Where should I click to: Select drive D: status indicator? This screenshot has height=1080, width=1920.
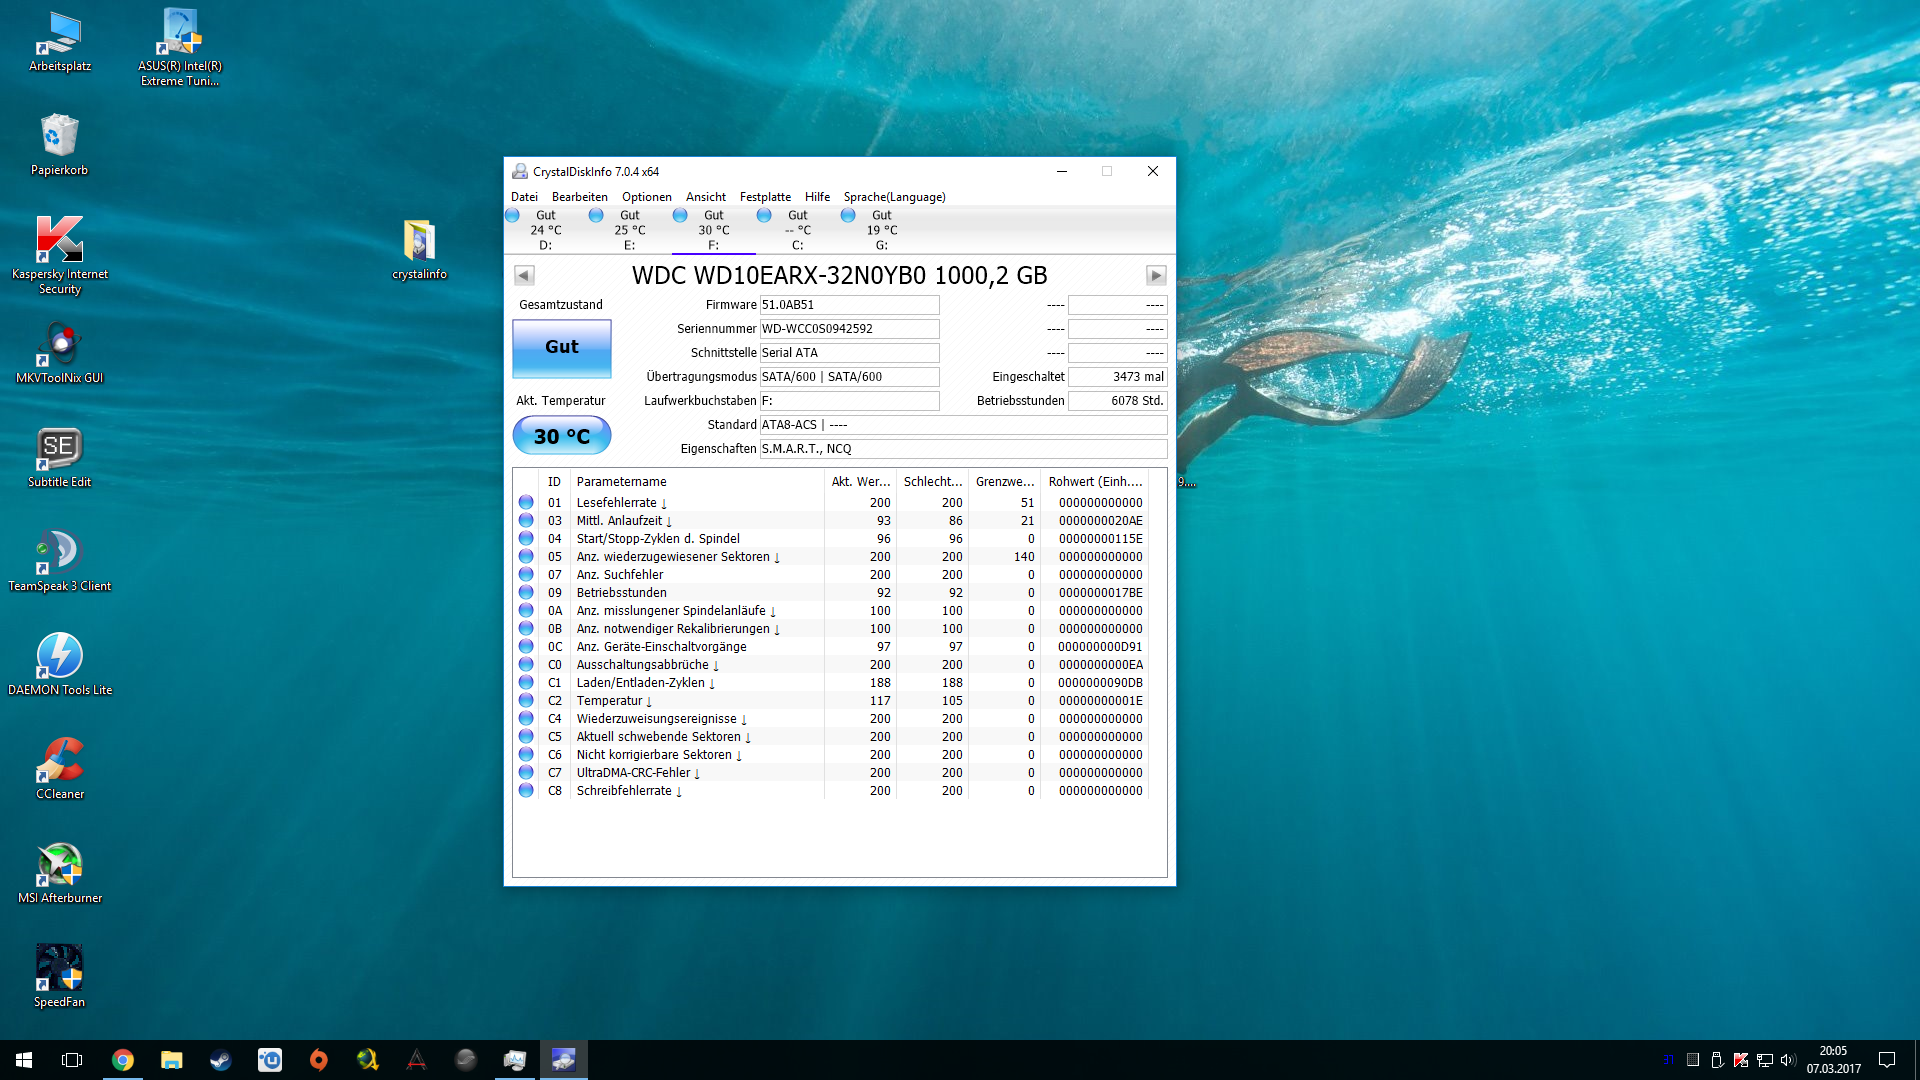pos(545,229)
